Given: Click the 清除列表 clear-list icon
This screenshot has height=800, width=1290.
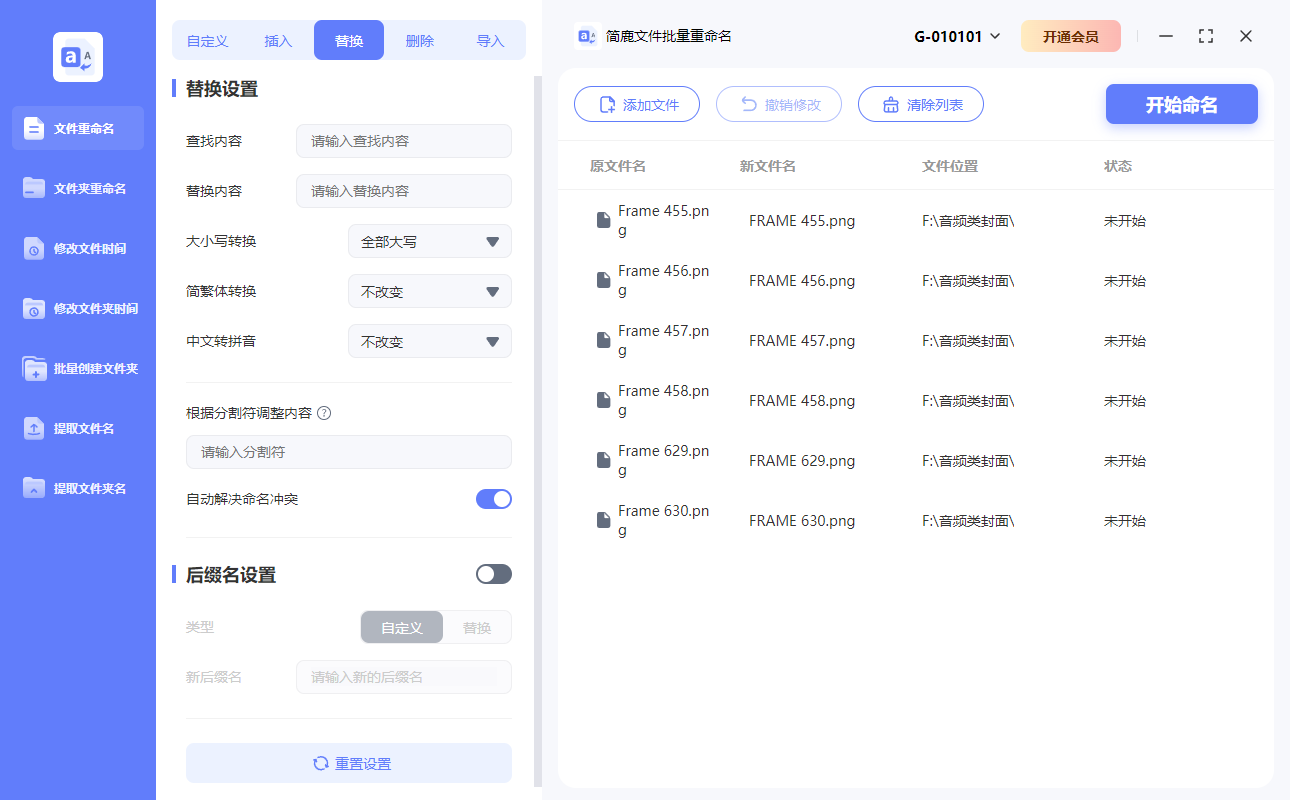Looking at the screenshot, I should pyautogui.click(x=892, y=104).
